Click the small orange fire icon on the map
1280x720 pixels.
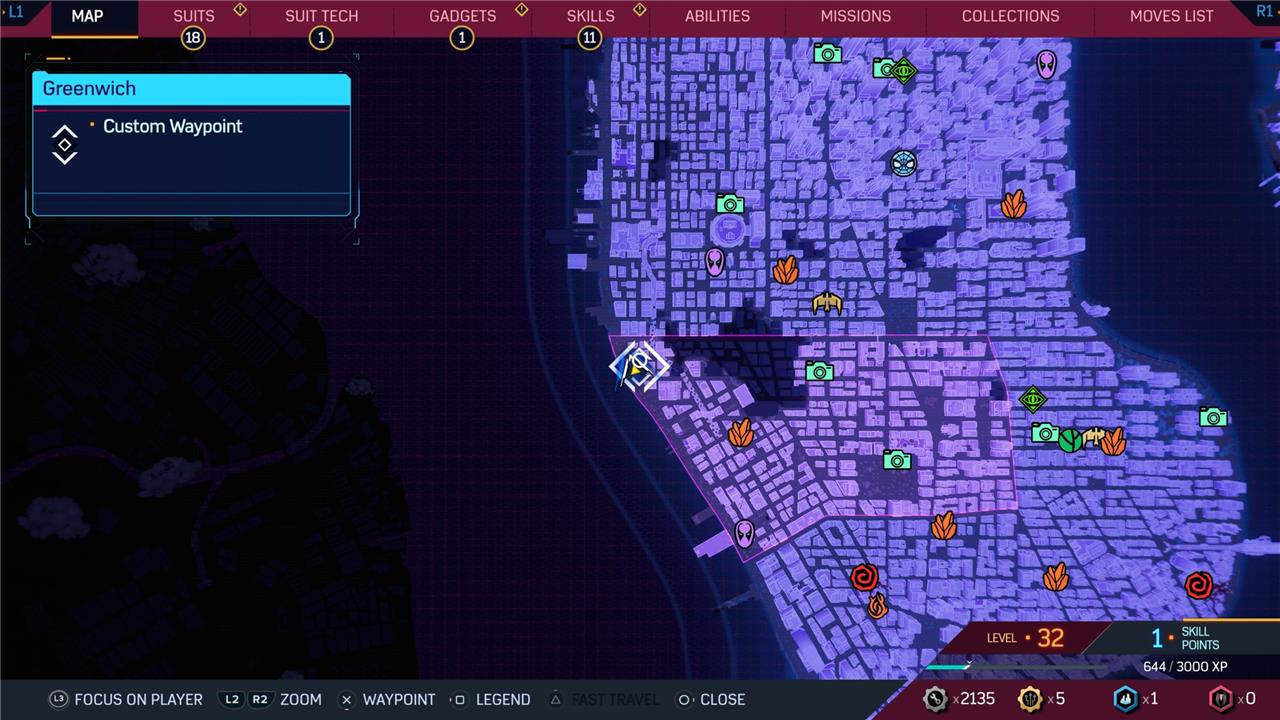(x=877, y=606)
